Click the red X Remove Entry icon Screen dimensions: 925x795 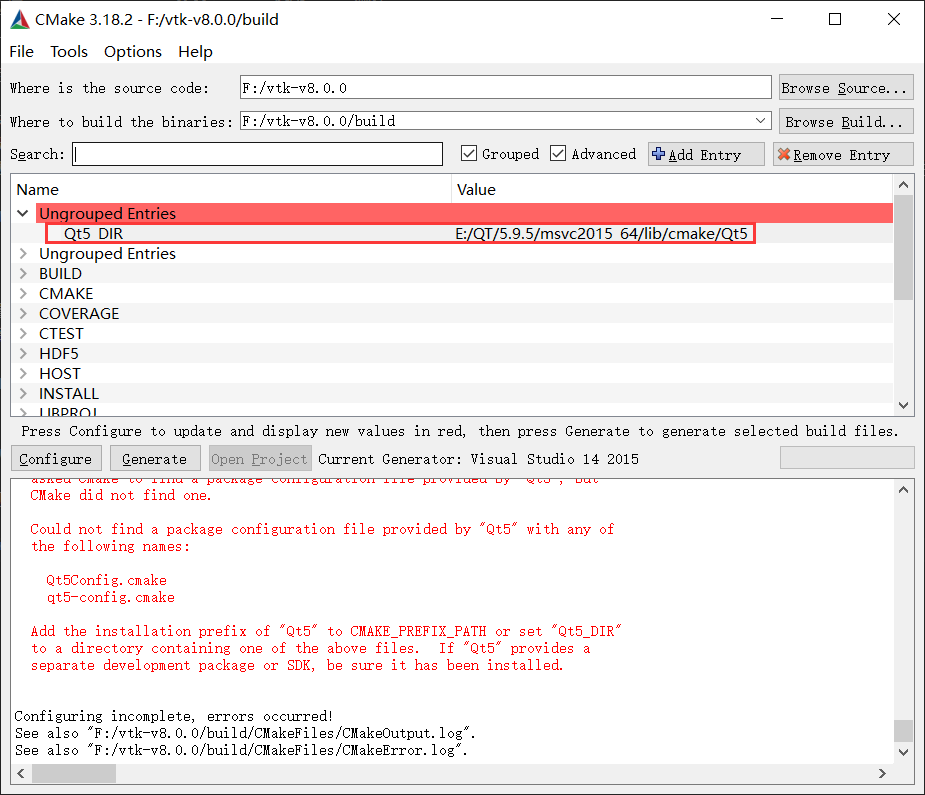pyautogui.click(x=783, y=154)
